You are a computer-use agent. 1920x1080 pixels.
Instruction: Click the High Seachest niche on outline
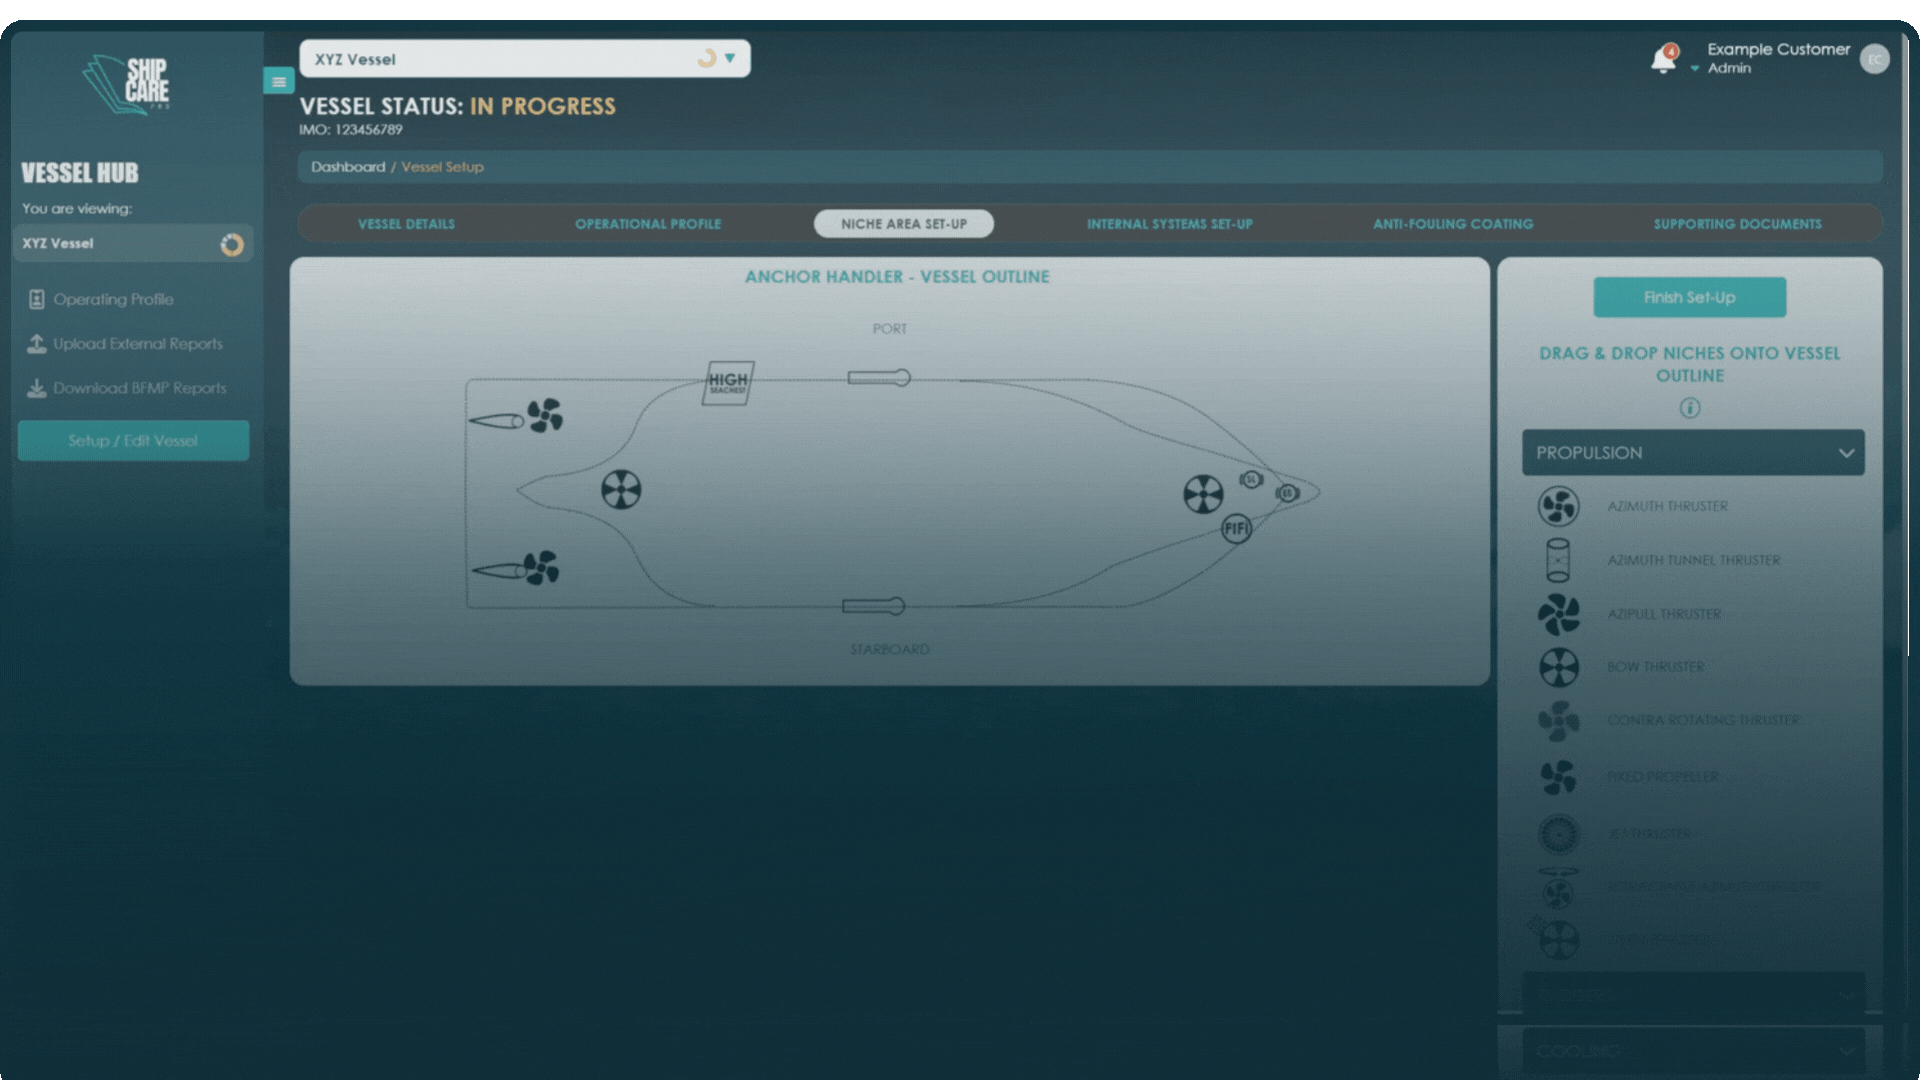(x=728, y=383)
